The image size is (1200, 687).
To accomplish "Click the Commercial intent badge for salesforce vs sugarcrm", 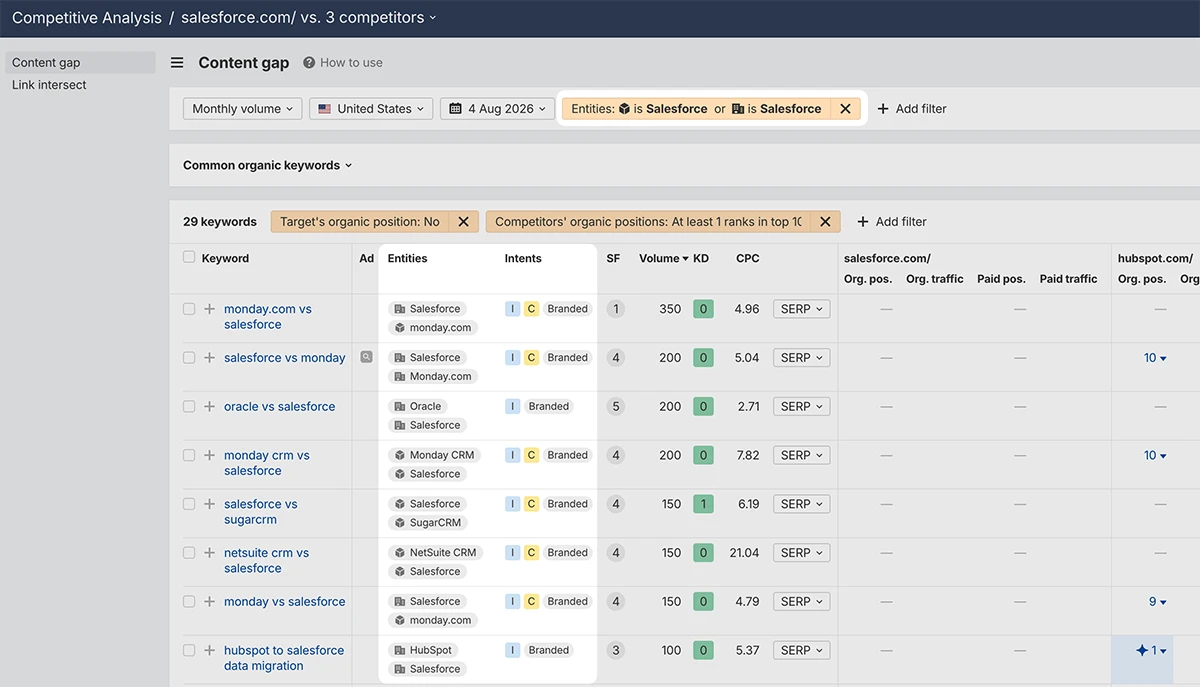I will (x=531, y=504).
